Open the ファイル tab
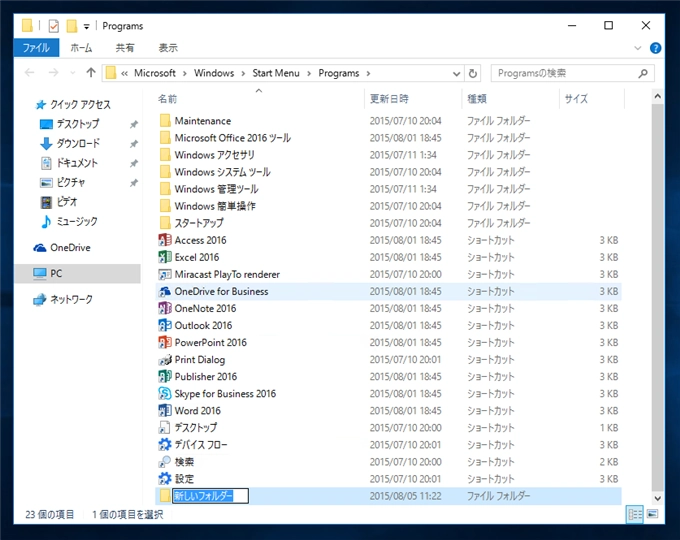Image resolution: width=680 pixels, height=540 pixels. pyautogui.click(x=36, y=48)
